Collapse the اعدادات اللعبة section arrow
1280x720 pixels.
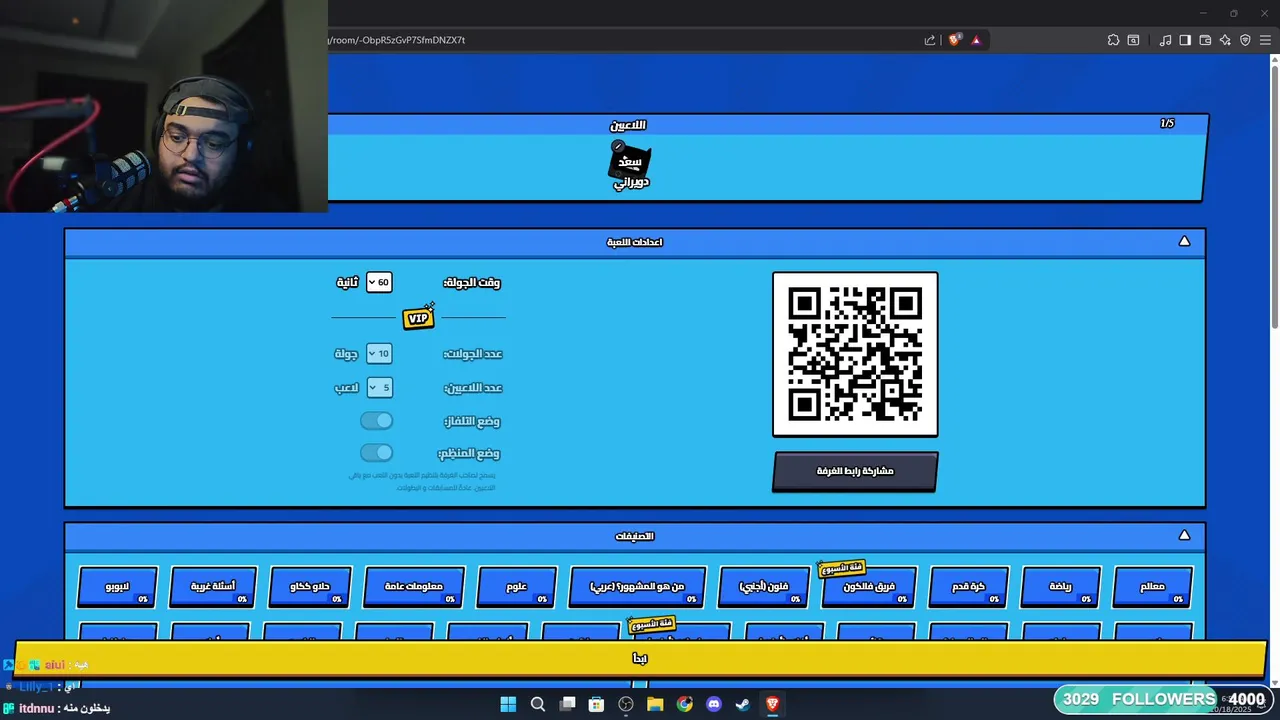pyautogui.click(x=1184, y=241)
